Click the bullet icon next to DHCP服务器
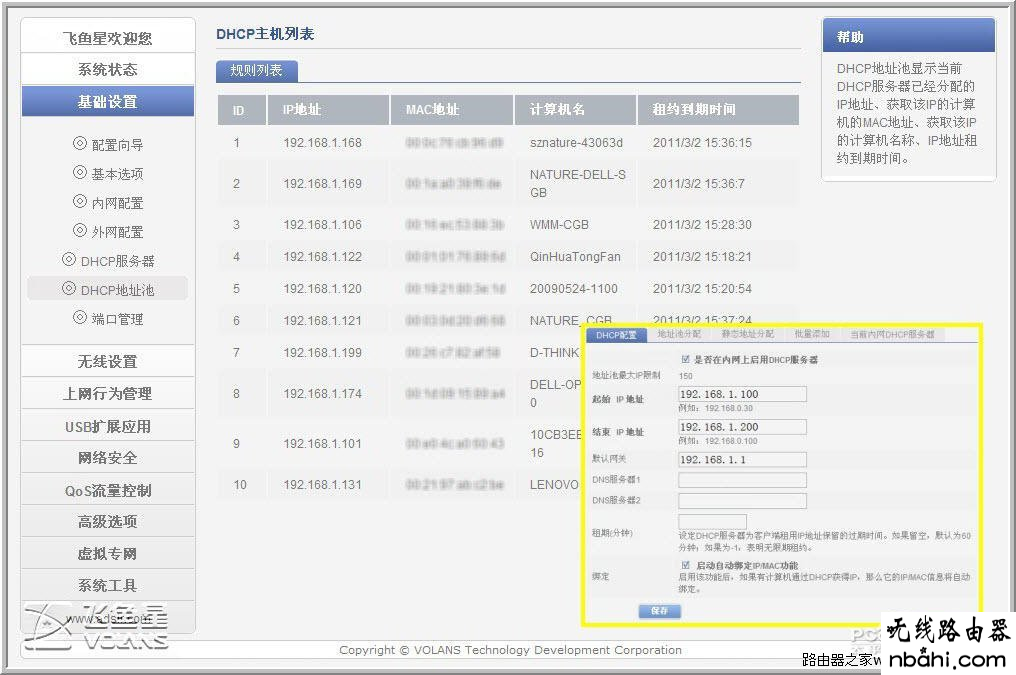 (x=69, y=259)
